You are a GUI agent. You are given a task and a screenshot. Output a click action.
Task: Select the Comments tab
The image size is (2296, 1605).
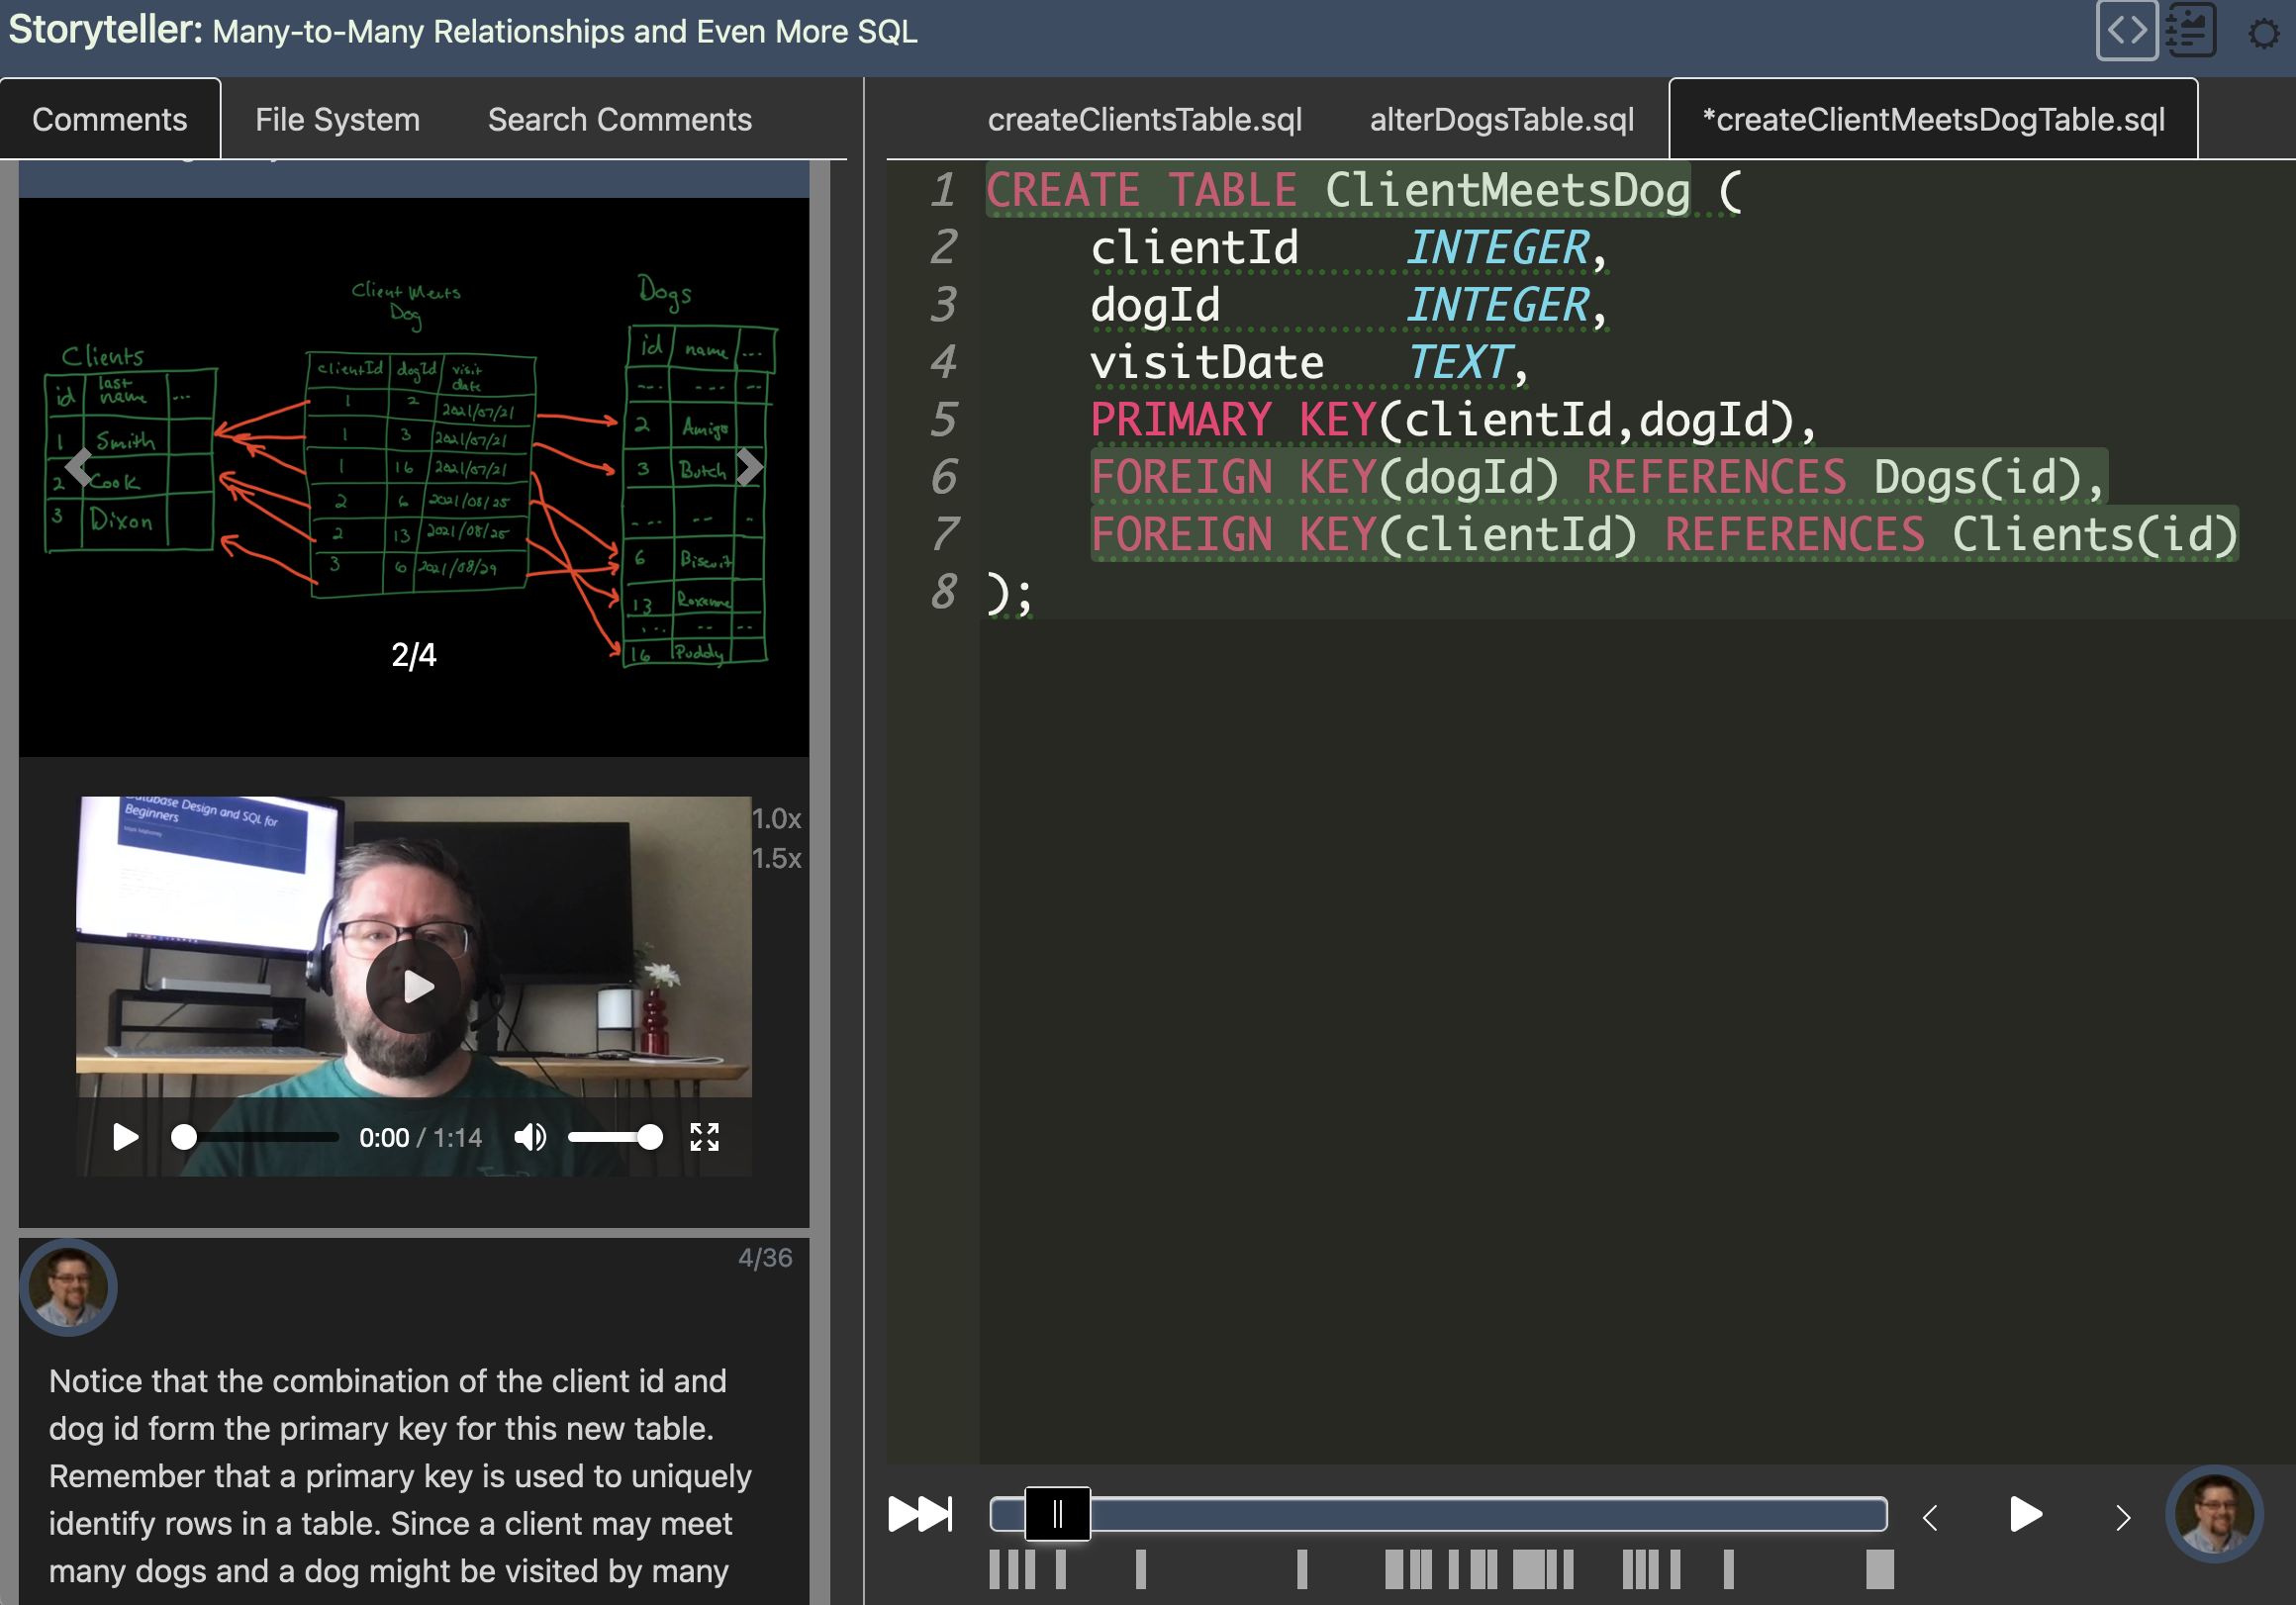point(110,119)
